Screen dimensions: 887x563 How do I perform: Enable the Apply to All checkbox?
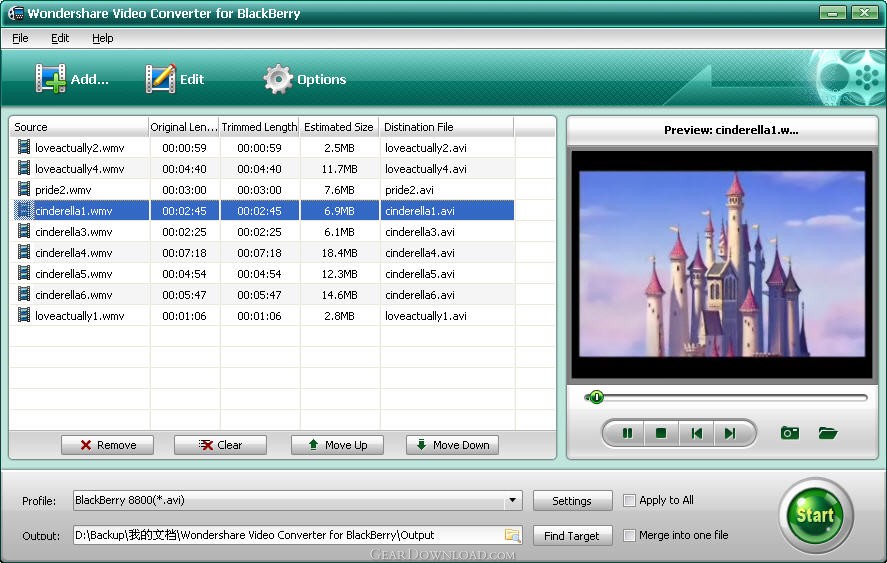click(x=629, y=500)
